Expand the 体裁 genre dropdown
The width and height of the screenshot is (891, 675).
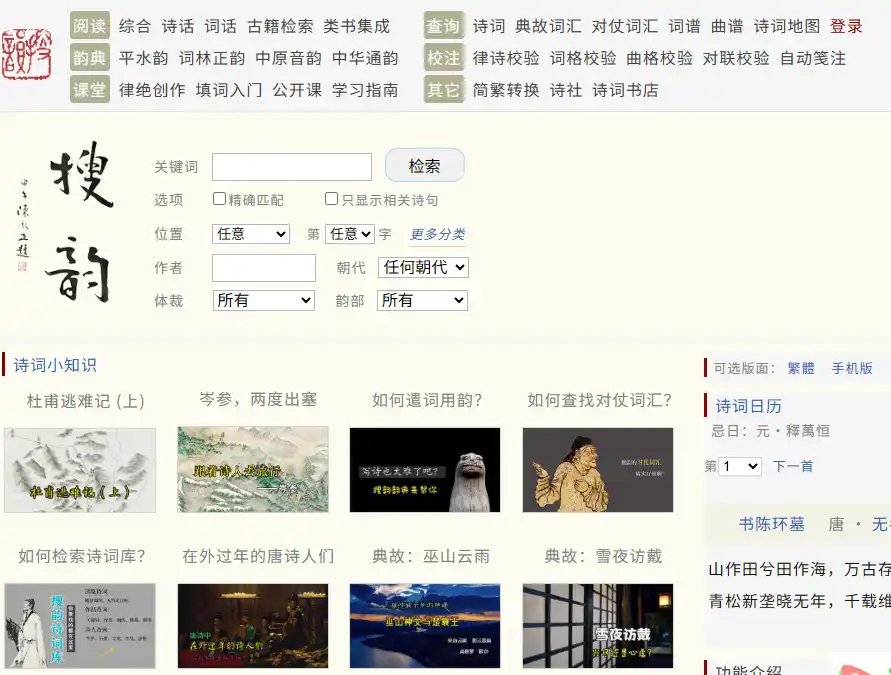click(264, 300)
